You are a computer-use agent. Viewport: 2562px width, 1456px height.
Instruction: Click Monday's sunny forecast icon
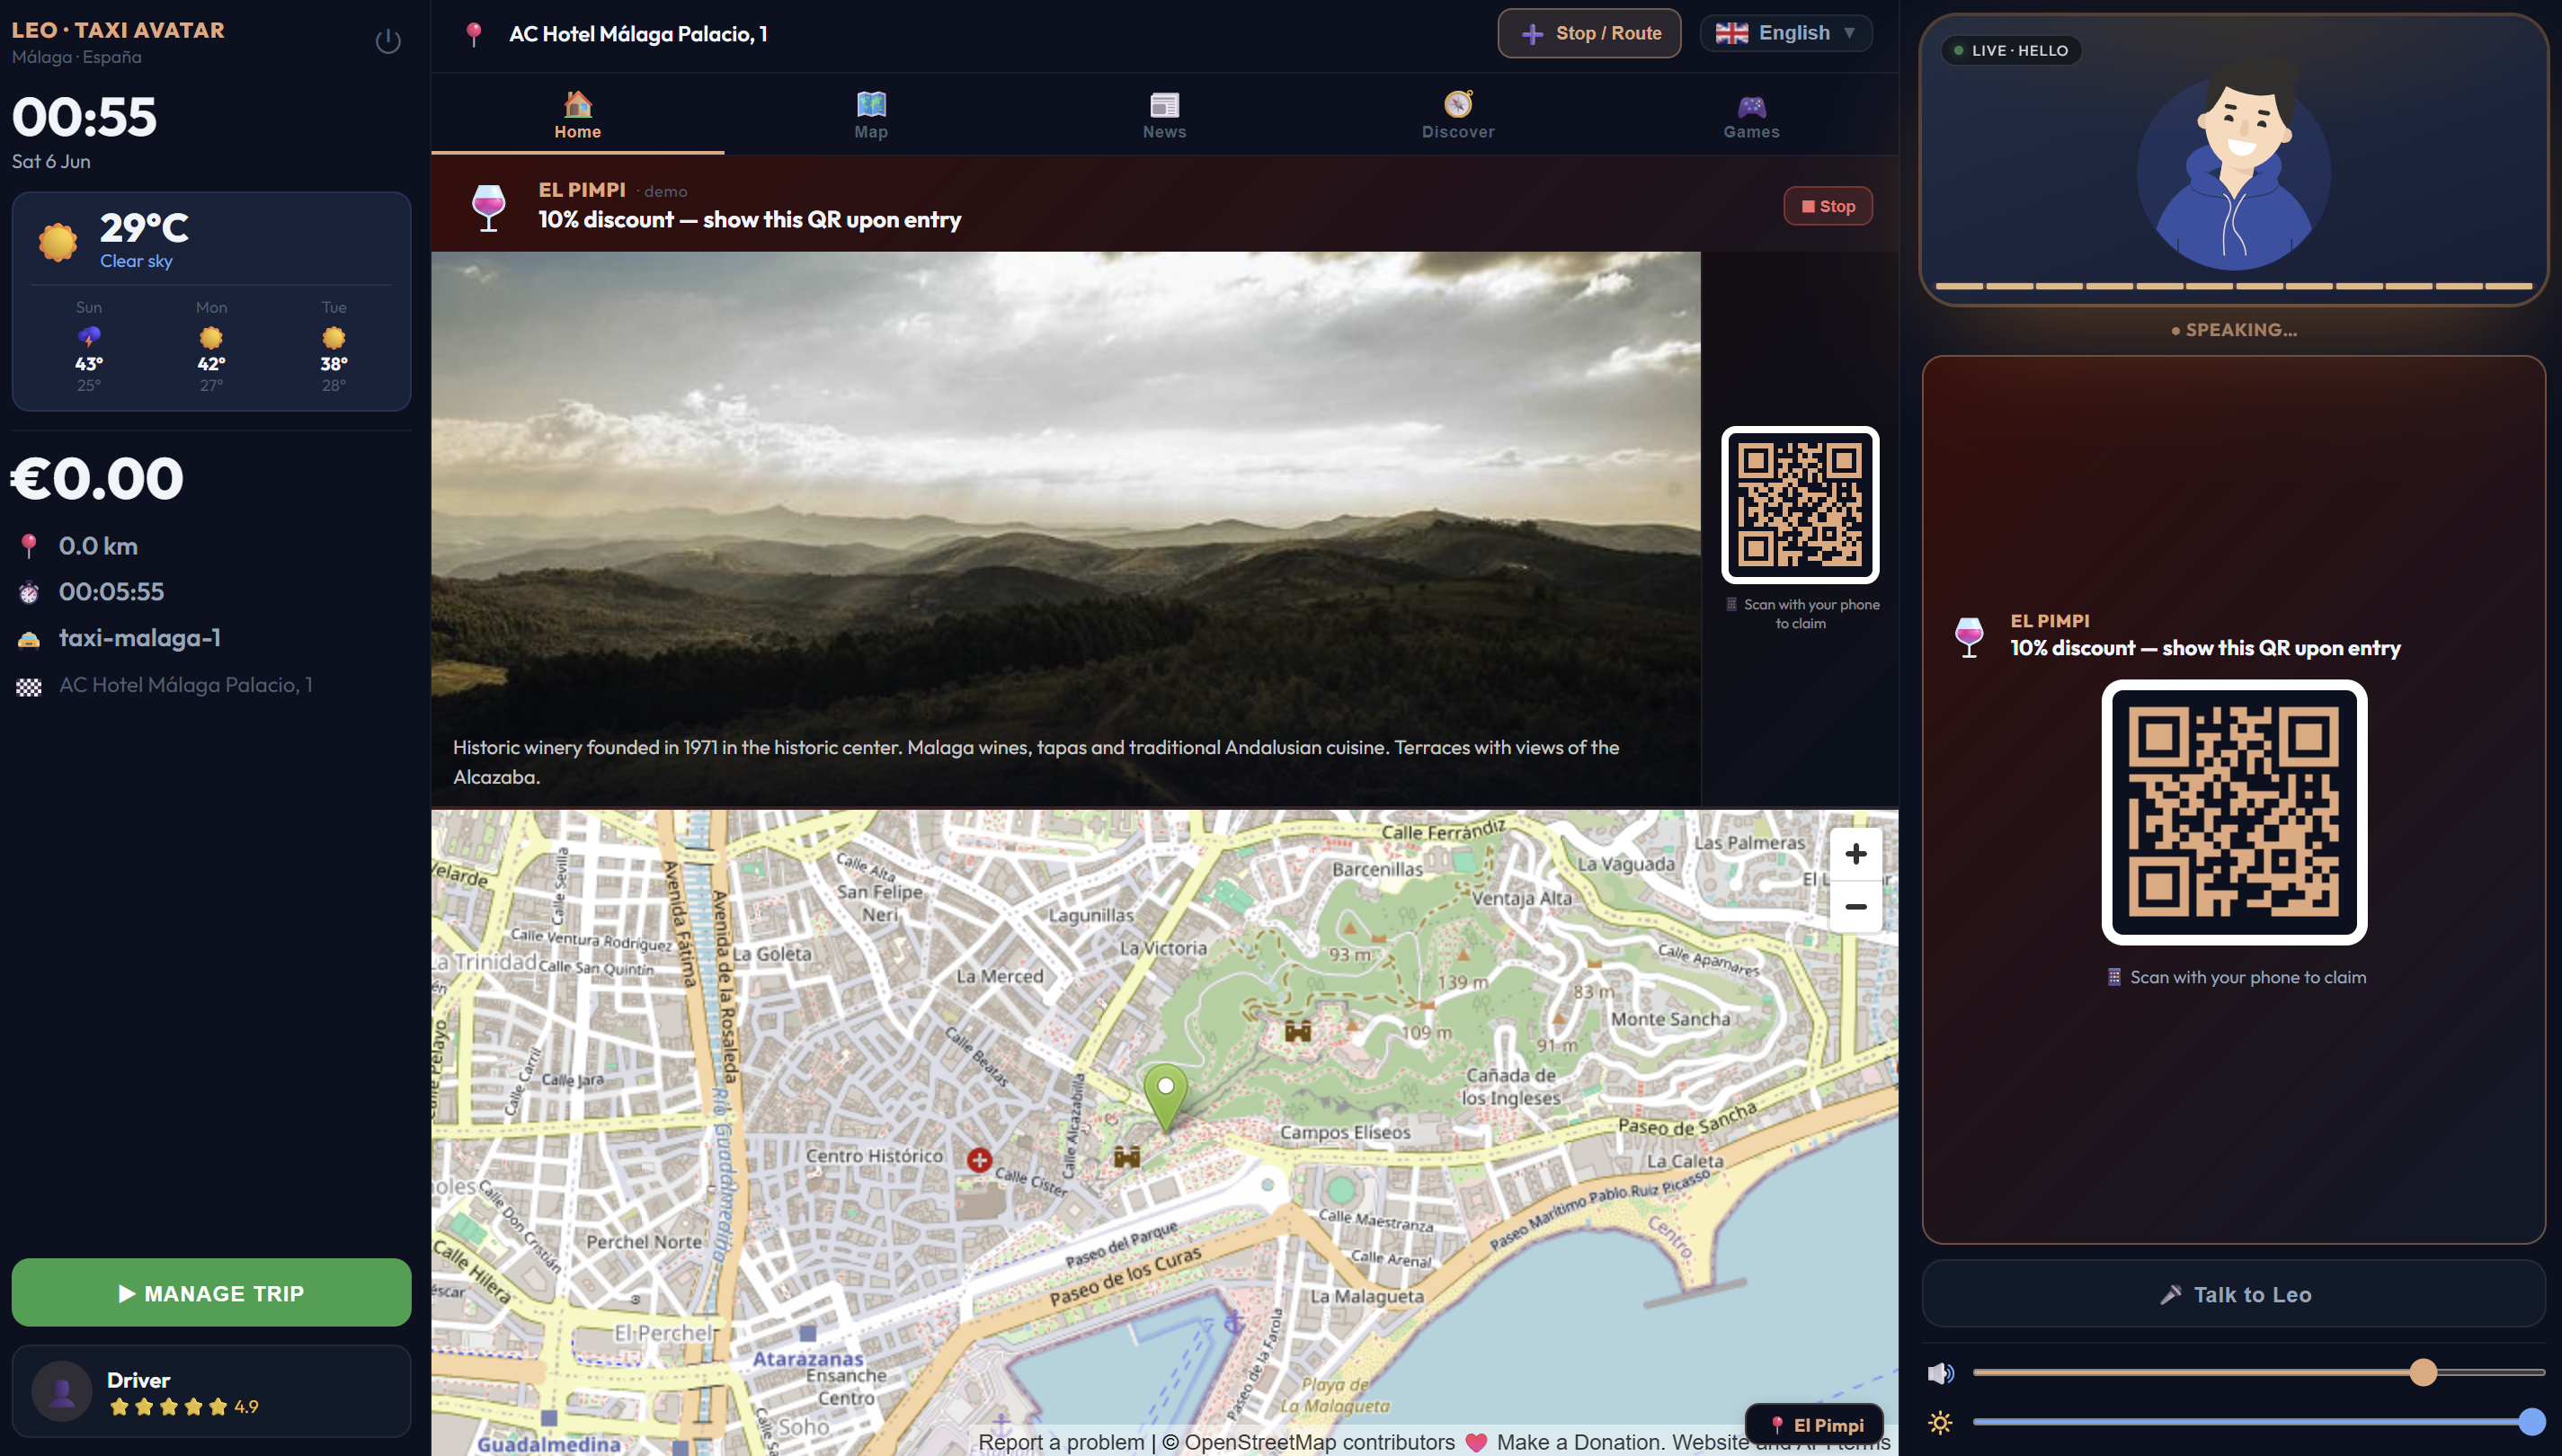click(x=211, y=336)
